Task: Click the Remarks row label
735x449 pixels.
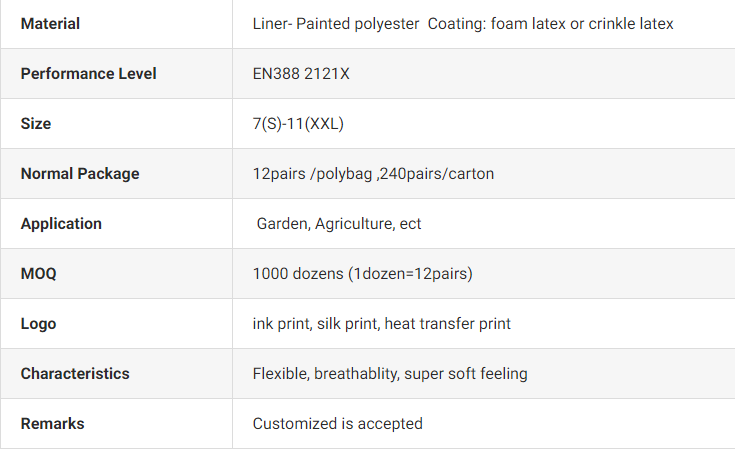Action: tap(52, 424)
